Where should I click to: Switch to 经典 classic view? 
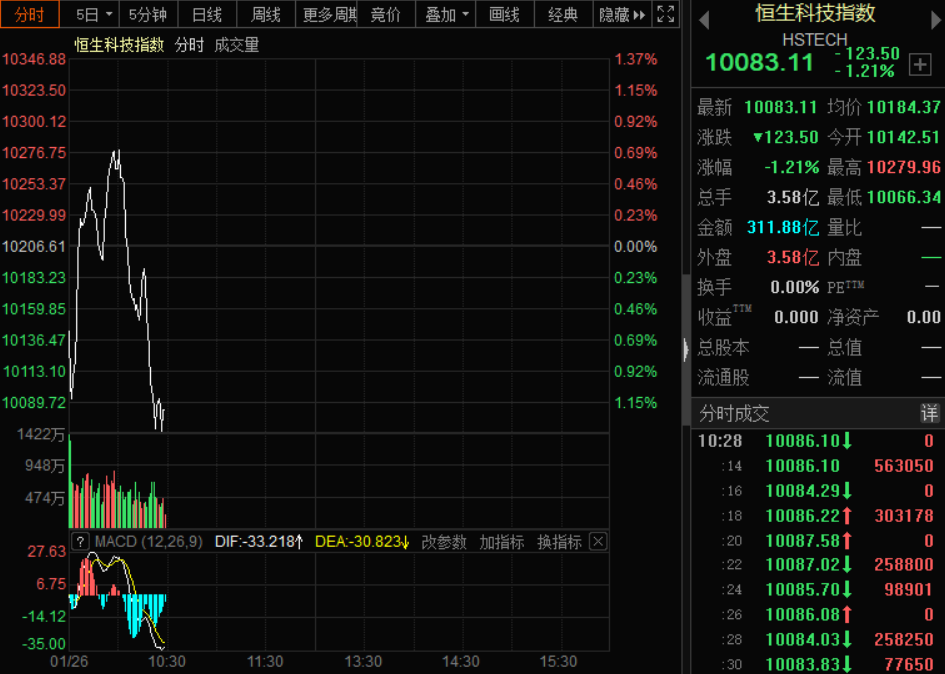point(563,14)
